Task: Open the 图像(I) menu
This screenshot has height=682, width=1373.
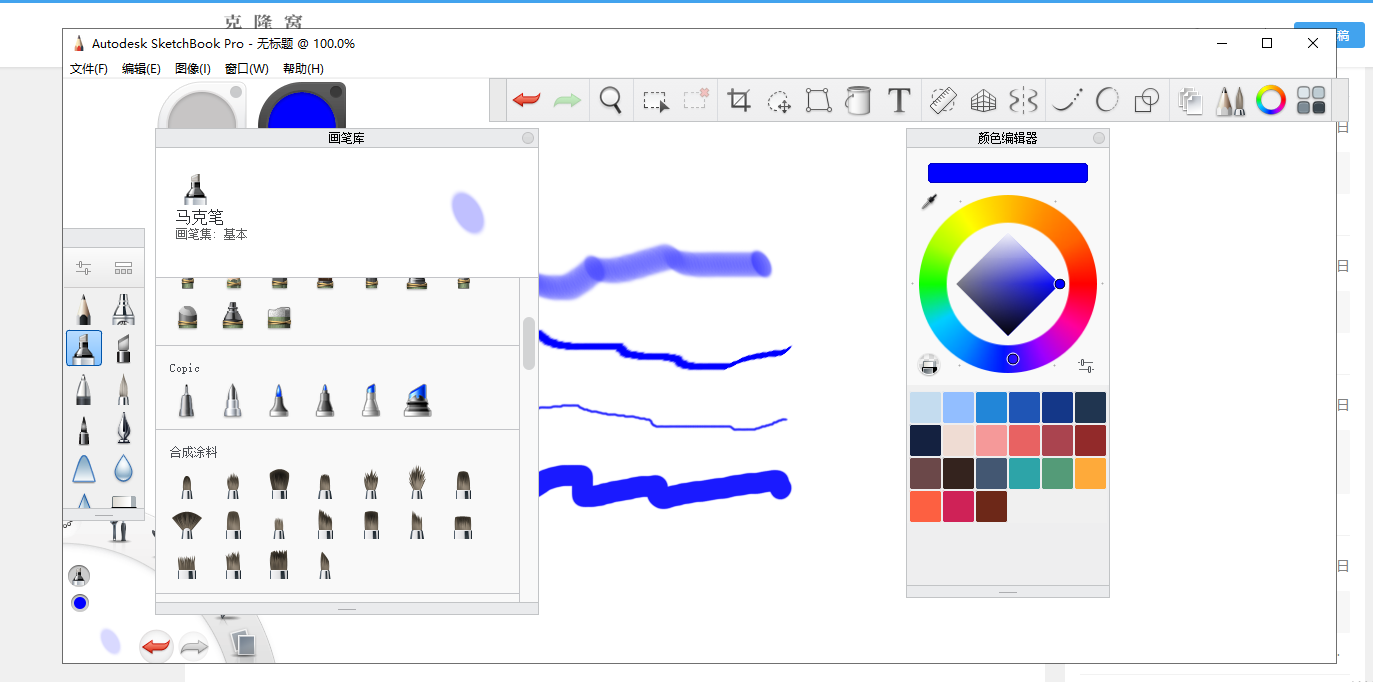Action: [x=192, y=69]
